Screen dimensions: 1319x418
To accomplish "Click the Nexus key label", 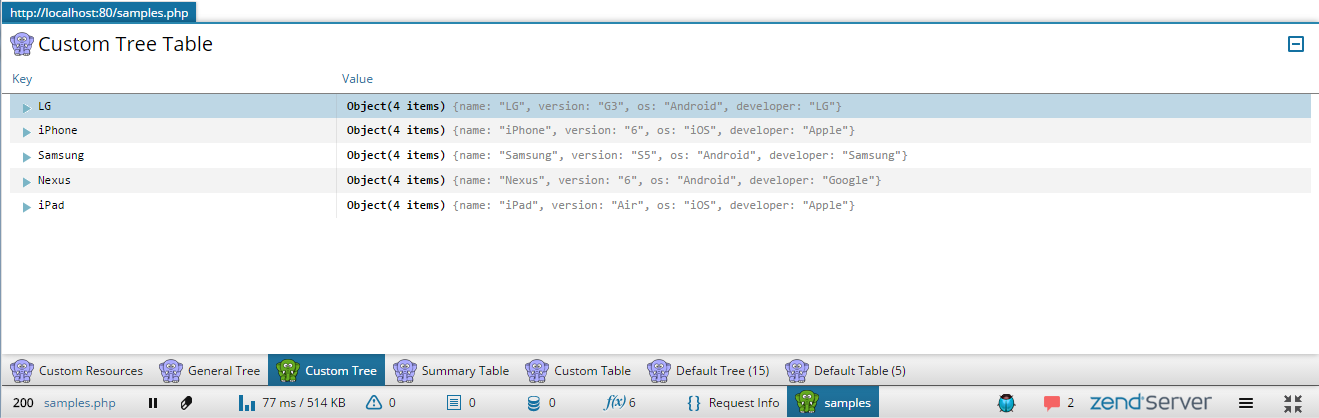I will pos(54,181).
